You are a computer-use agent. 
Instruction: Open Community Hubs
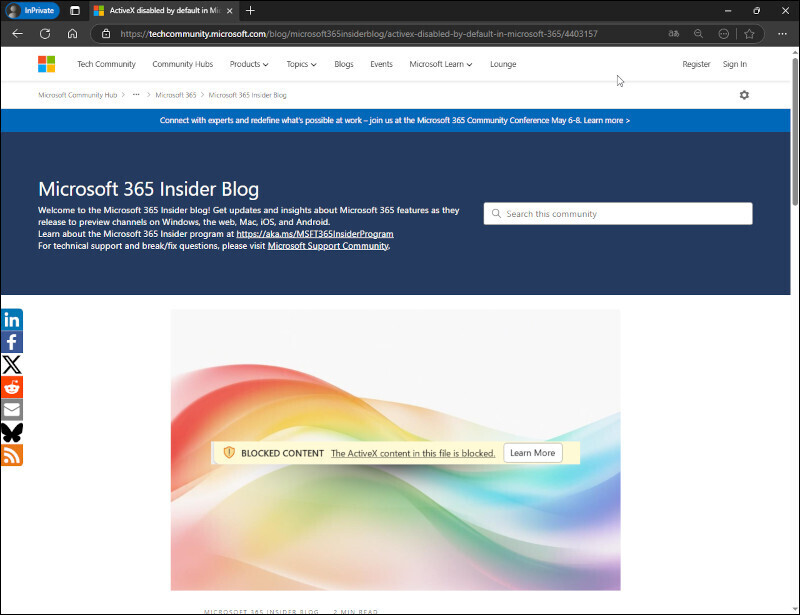tap(183, 64)
